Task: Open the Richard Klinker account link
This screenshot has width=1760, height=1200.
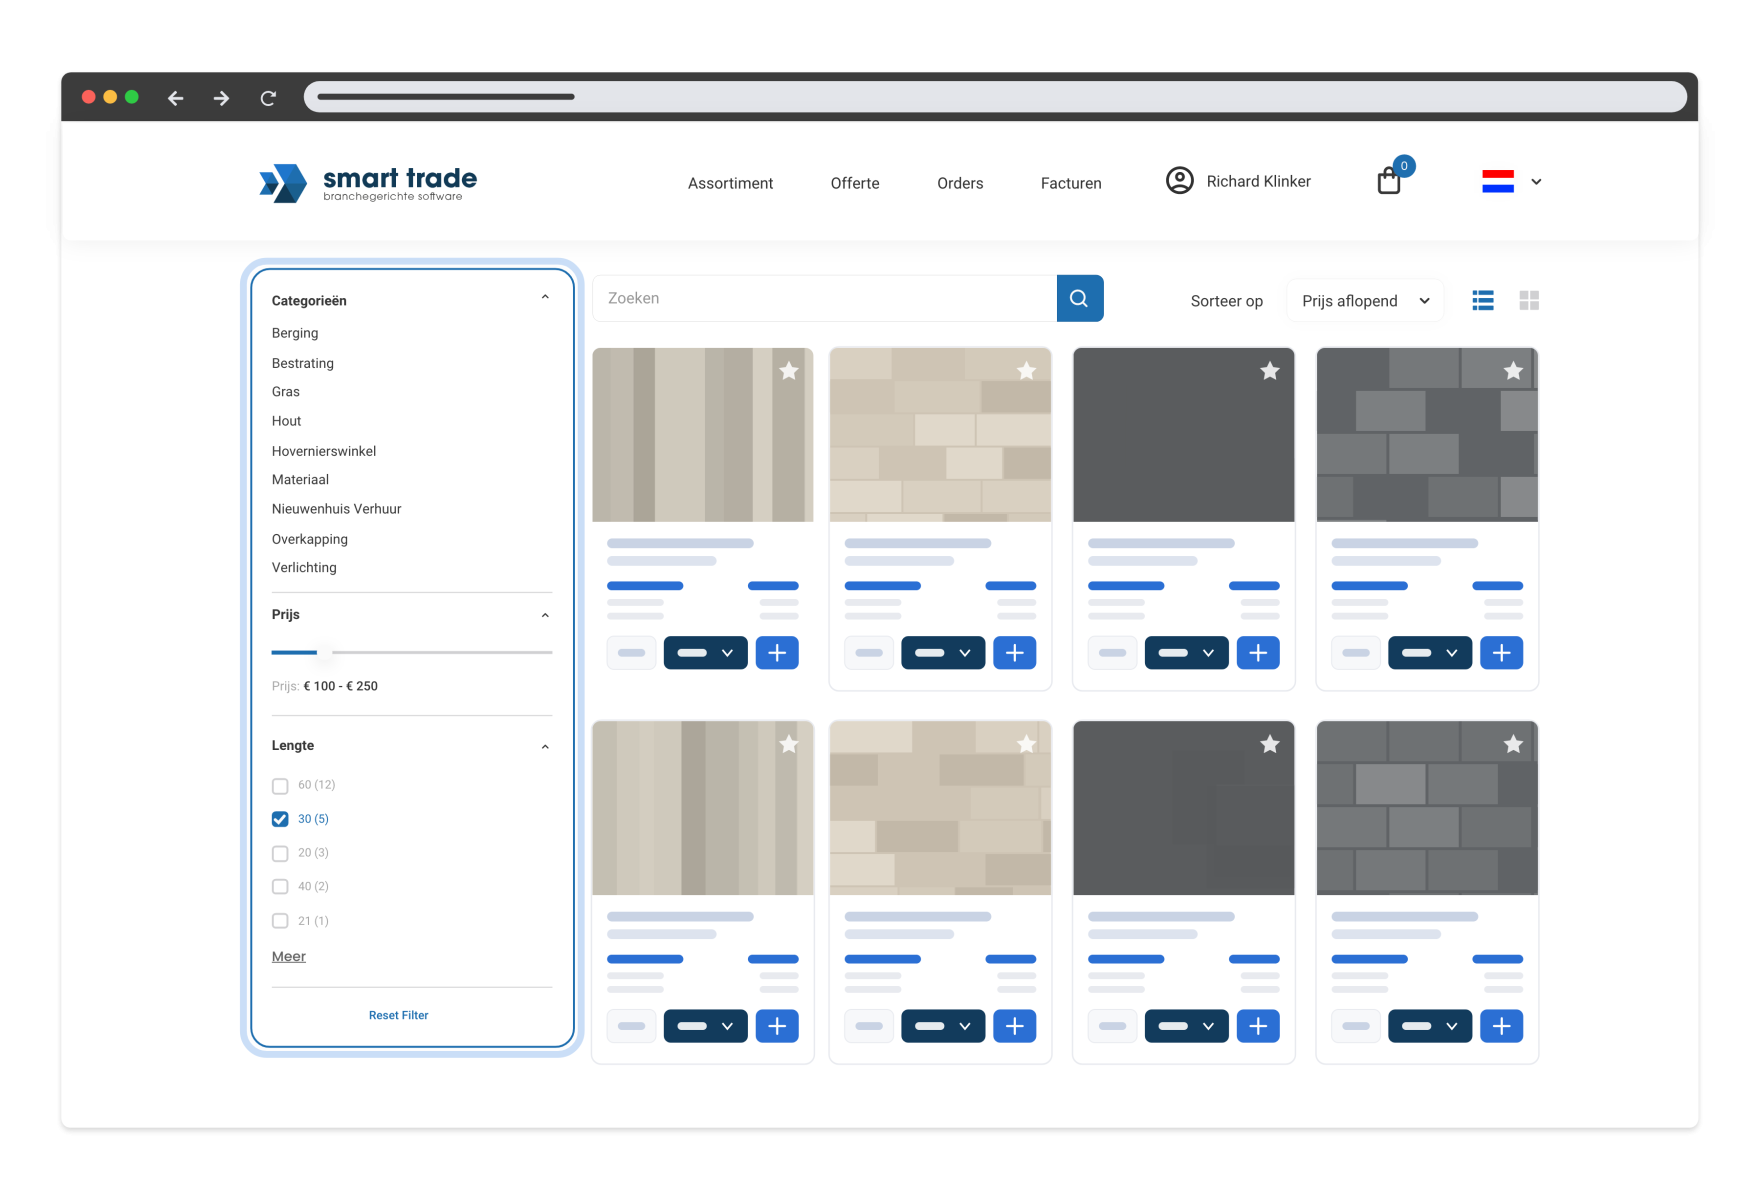Action: pos(1258,181)
